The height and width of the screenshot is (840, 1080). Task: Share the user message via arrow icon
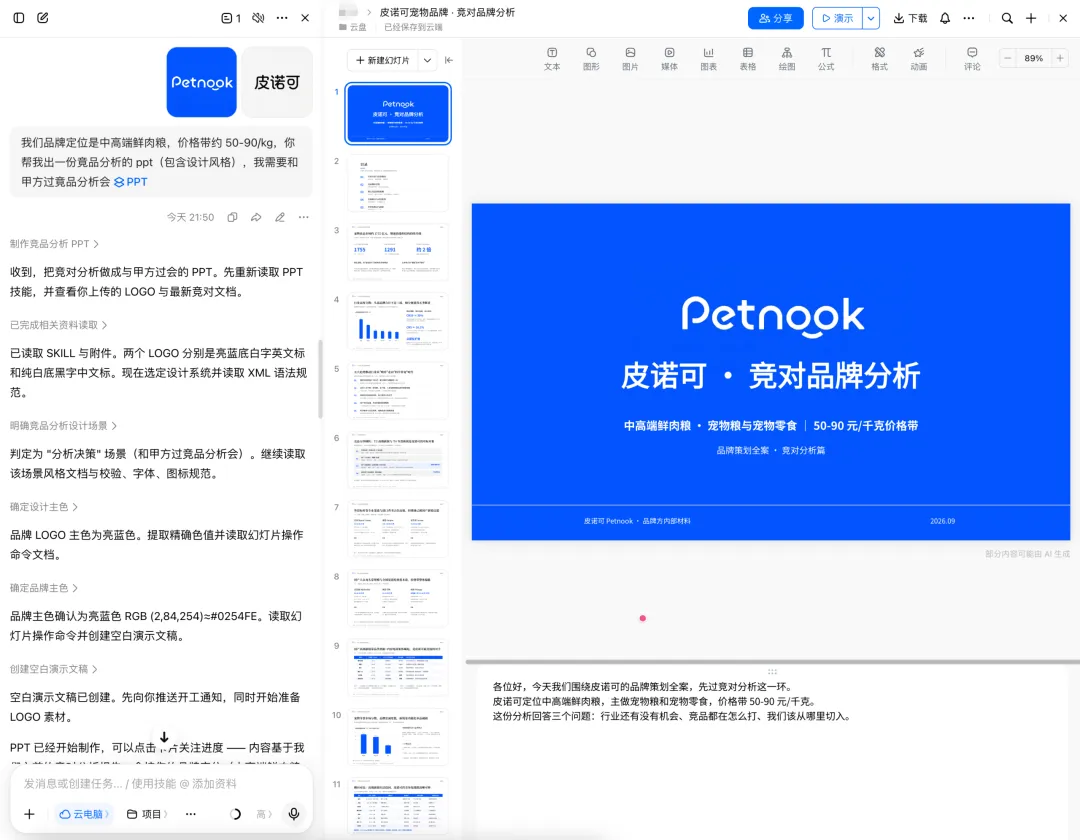pos(256,217)
